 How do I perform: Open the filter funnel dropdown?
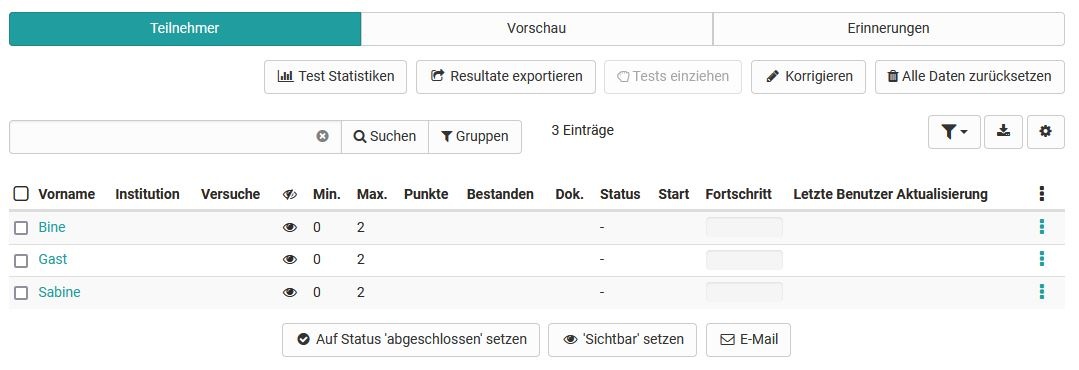tap(954, 132)
